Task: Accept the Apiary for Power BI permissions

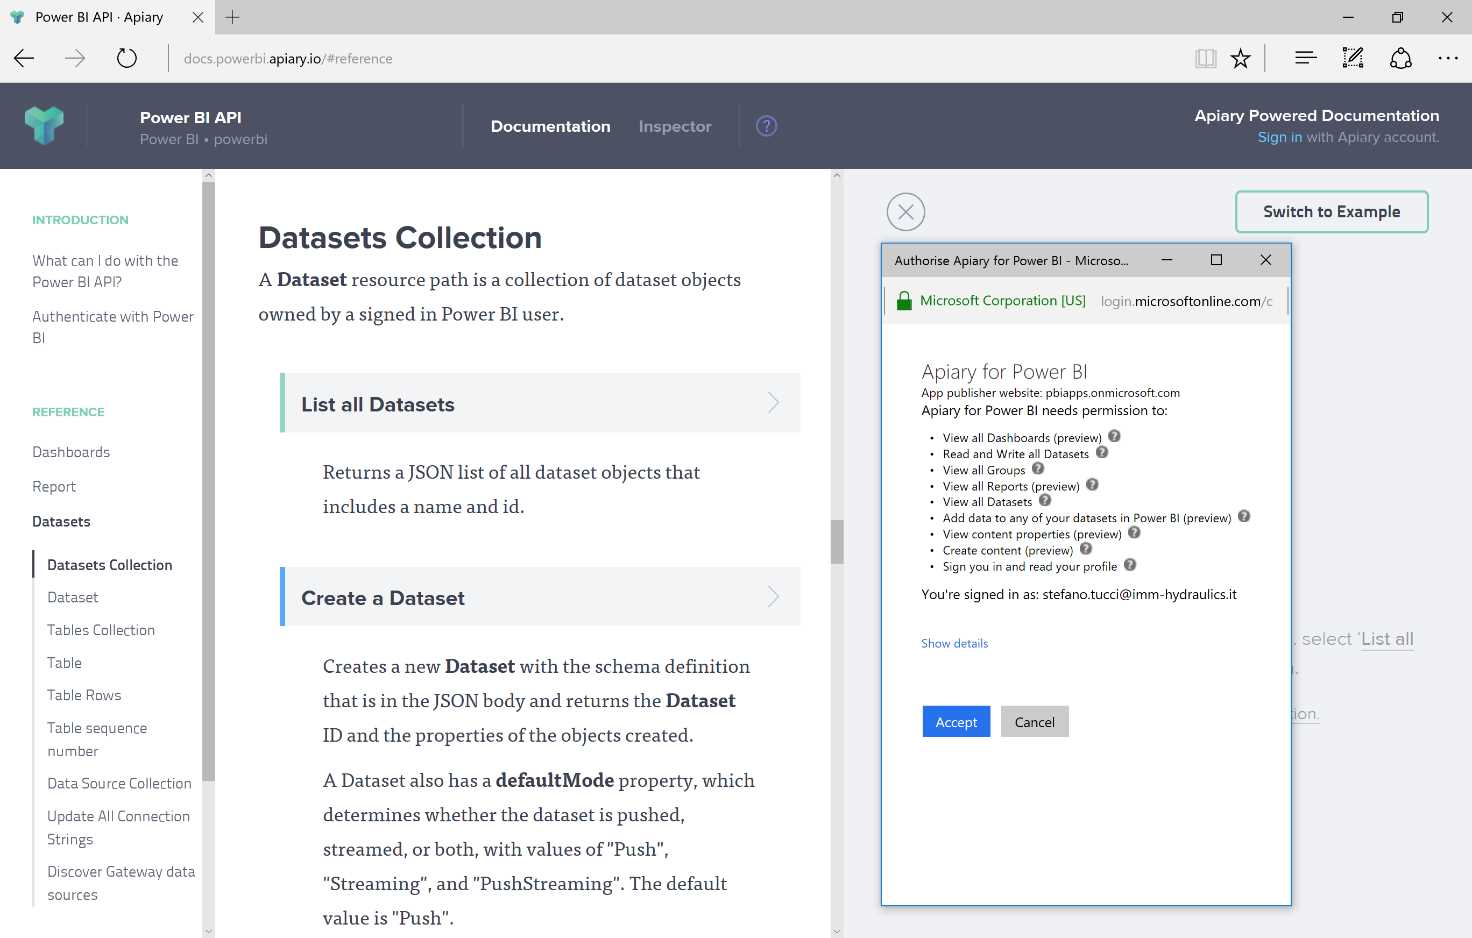Action: coord(955,721)
